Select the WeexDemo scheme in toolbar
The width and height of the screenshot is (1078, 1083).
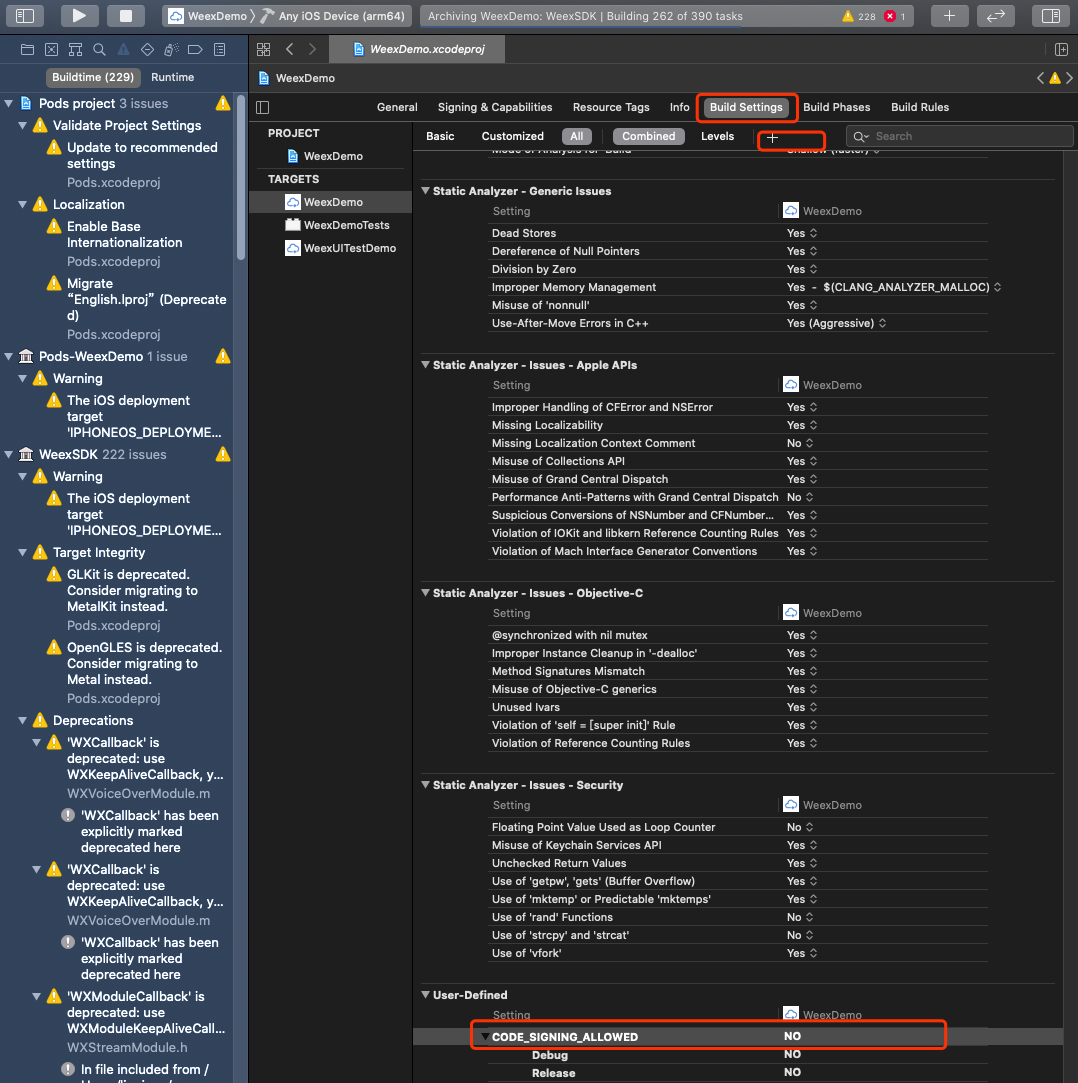click(209, 16)
